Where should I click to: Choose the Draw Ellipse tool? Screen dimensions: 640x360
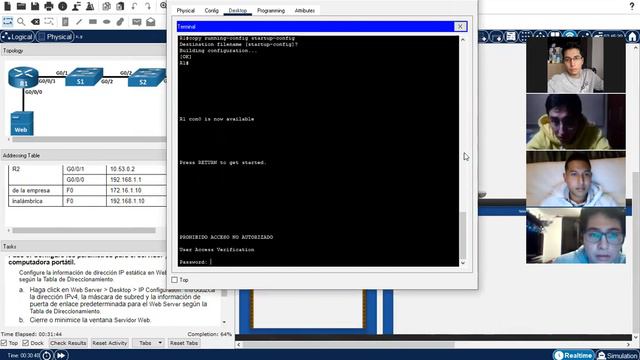point(107,22)
